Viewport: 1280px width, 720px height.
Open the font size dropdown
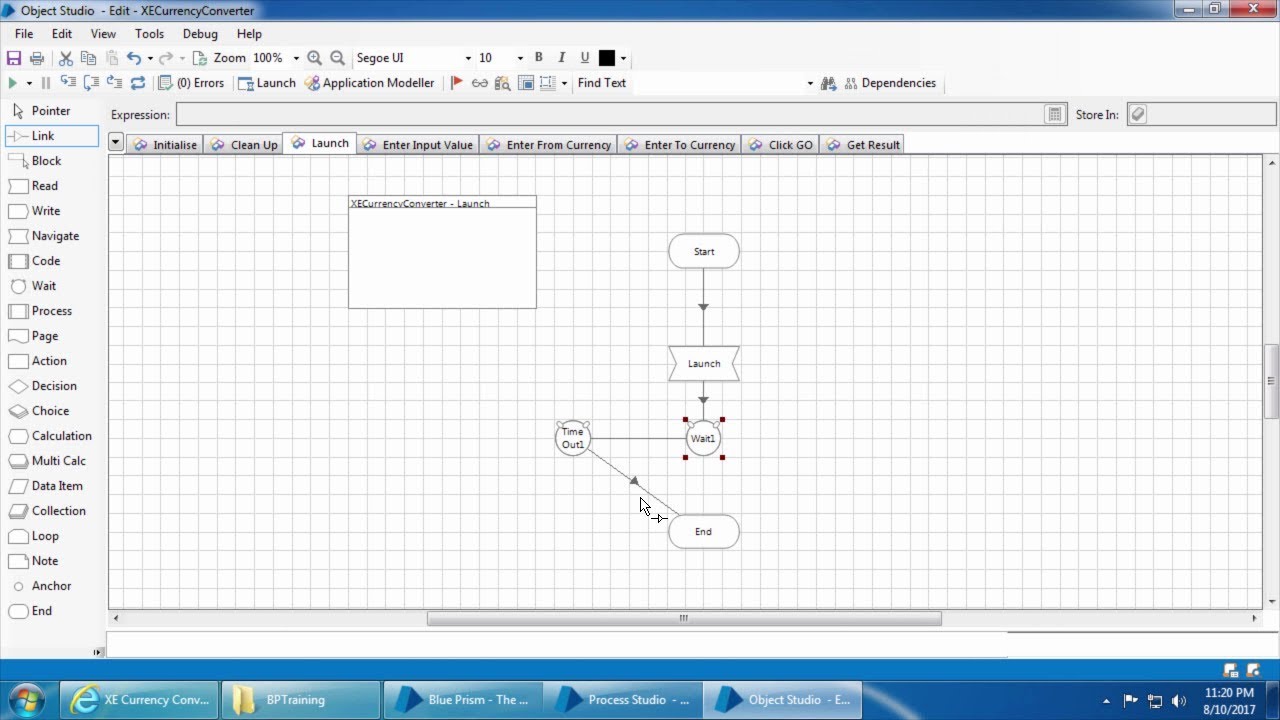coord(520,58)
